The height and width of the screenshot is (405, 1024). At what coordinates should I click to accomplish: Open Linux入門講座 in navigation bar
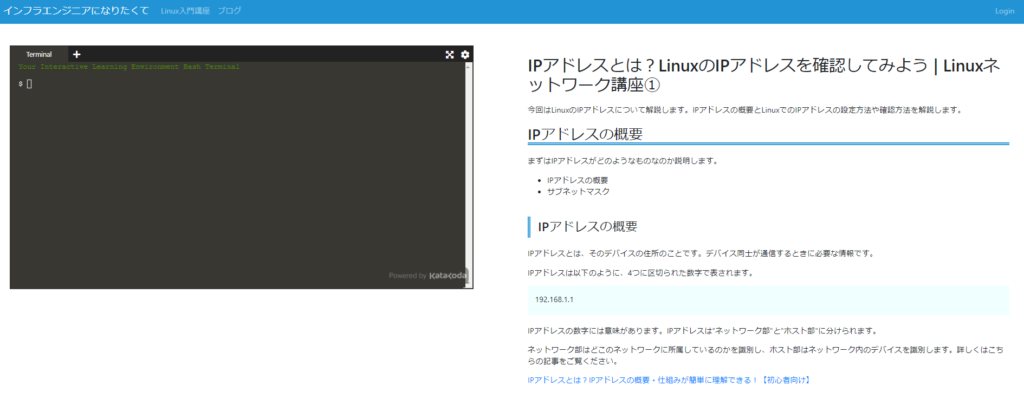[185, 11]
